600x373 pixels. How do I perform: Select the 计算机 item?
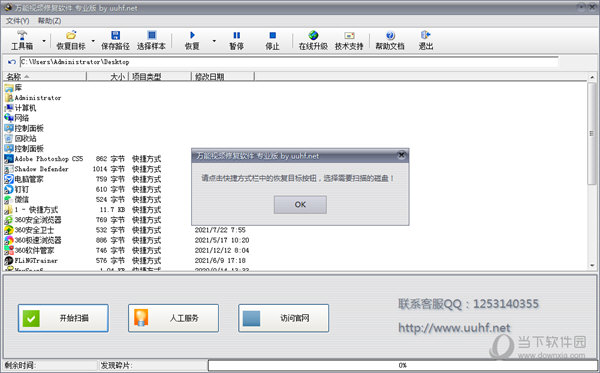pyautogui.click(x=20, y=108)
